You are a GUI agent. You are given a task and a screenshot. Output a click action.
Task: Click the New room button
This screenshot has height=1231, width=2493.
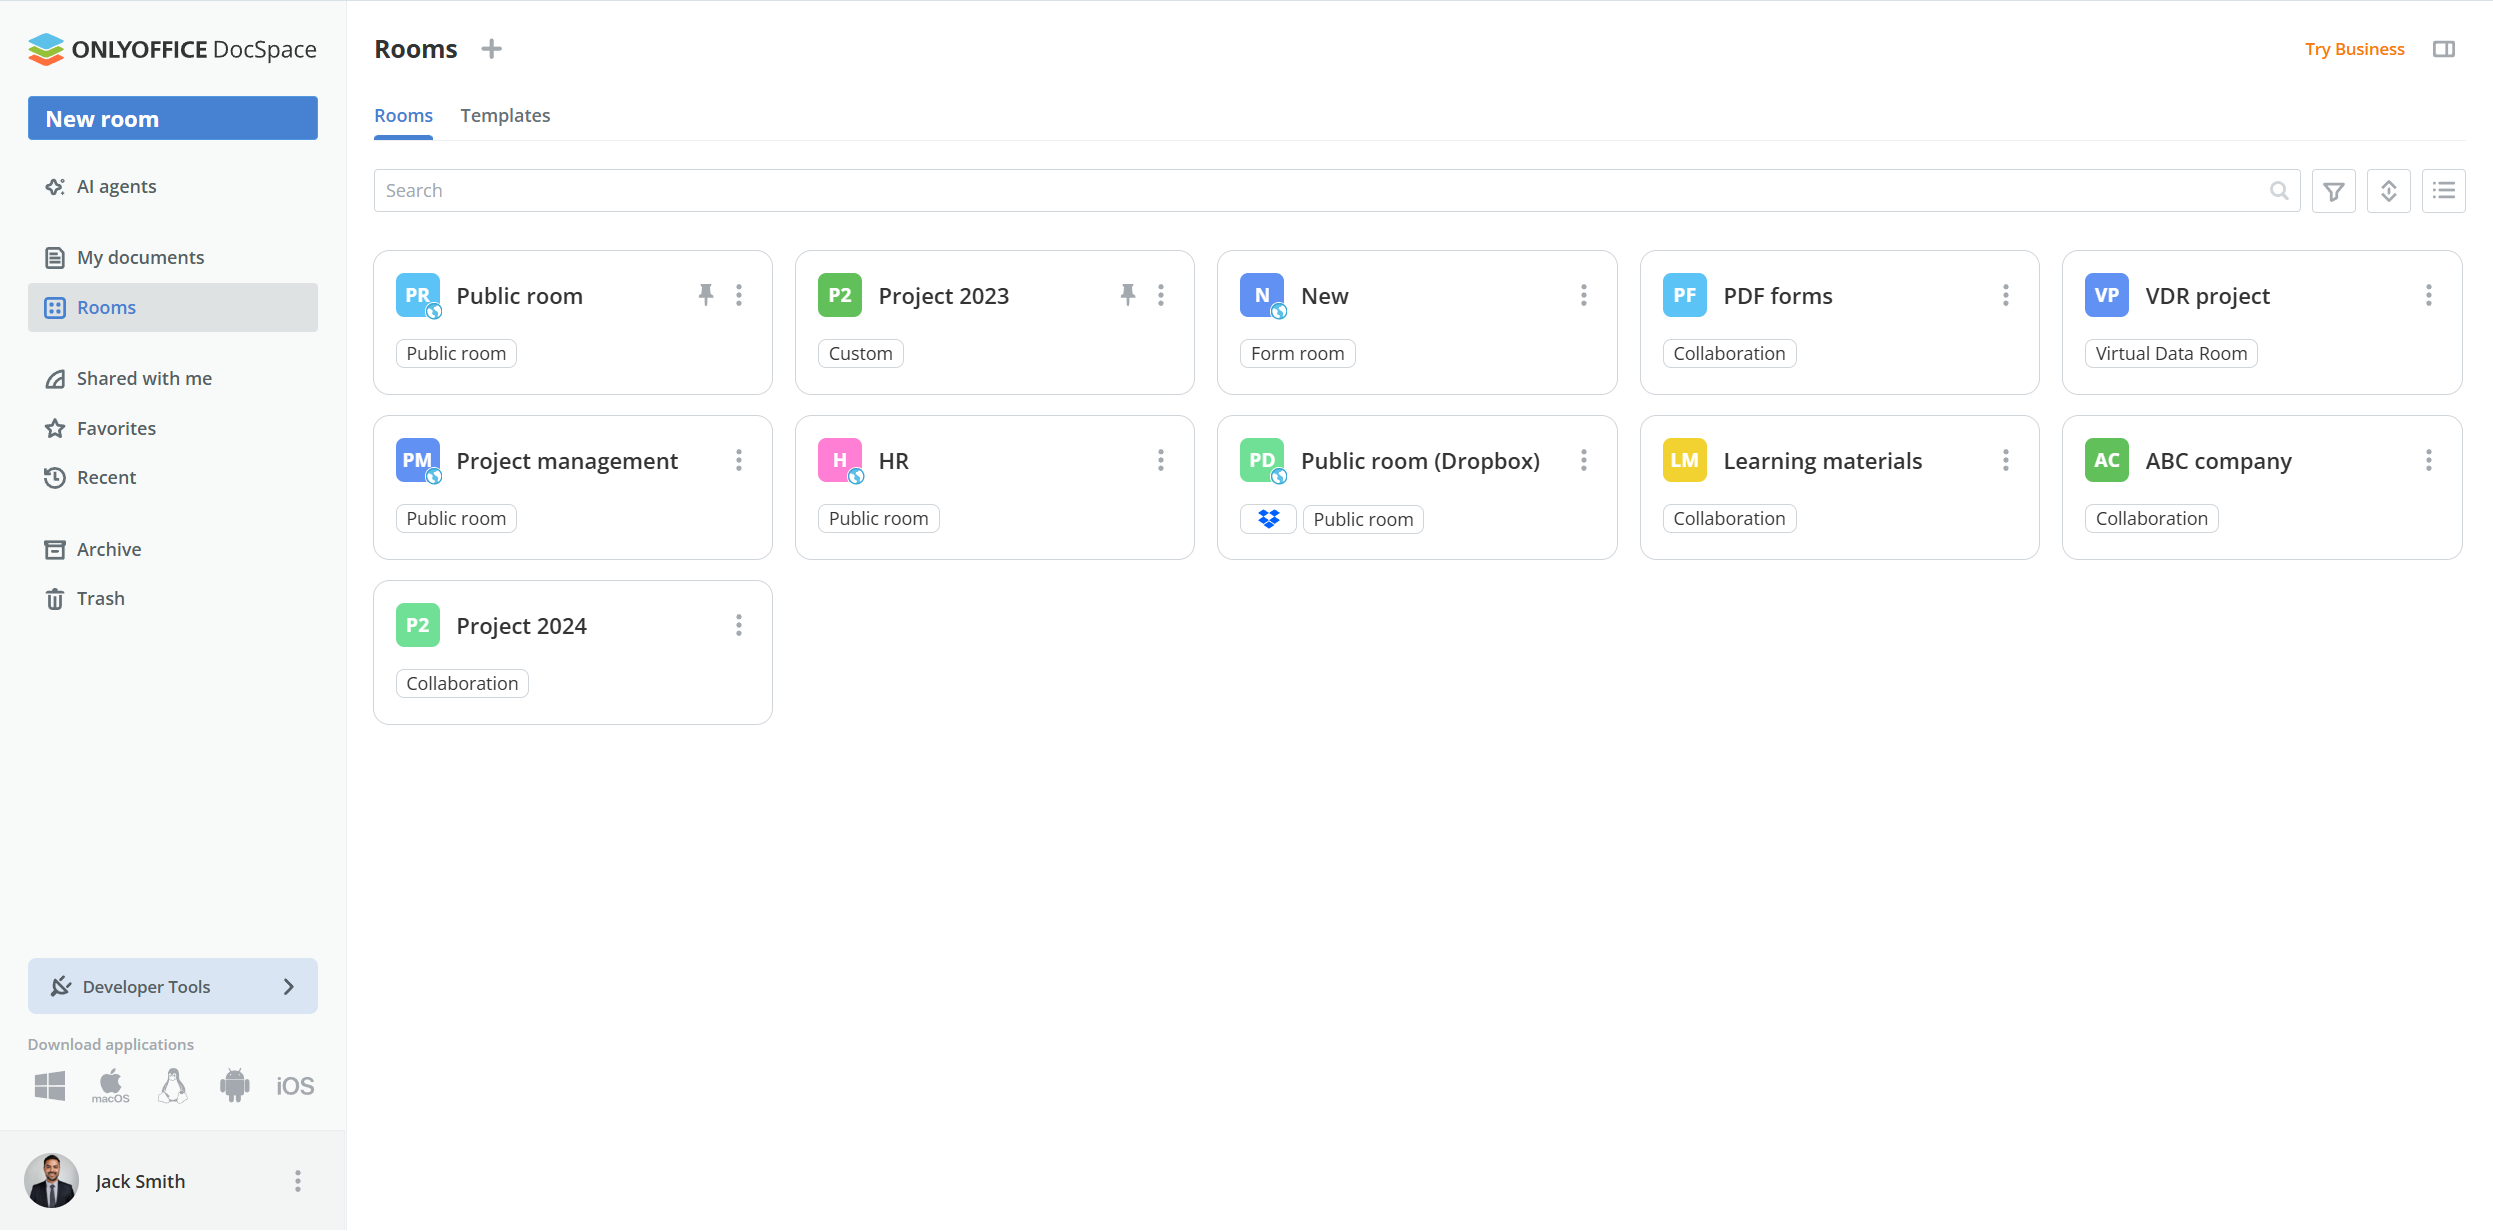click(173, 118)
